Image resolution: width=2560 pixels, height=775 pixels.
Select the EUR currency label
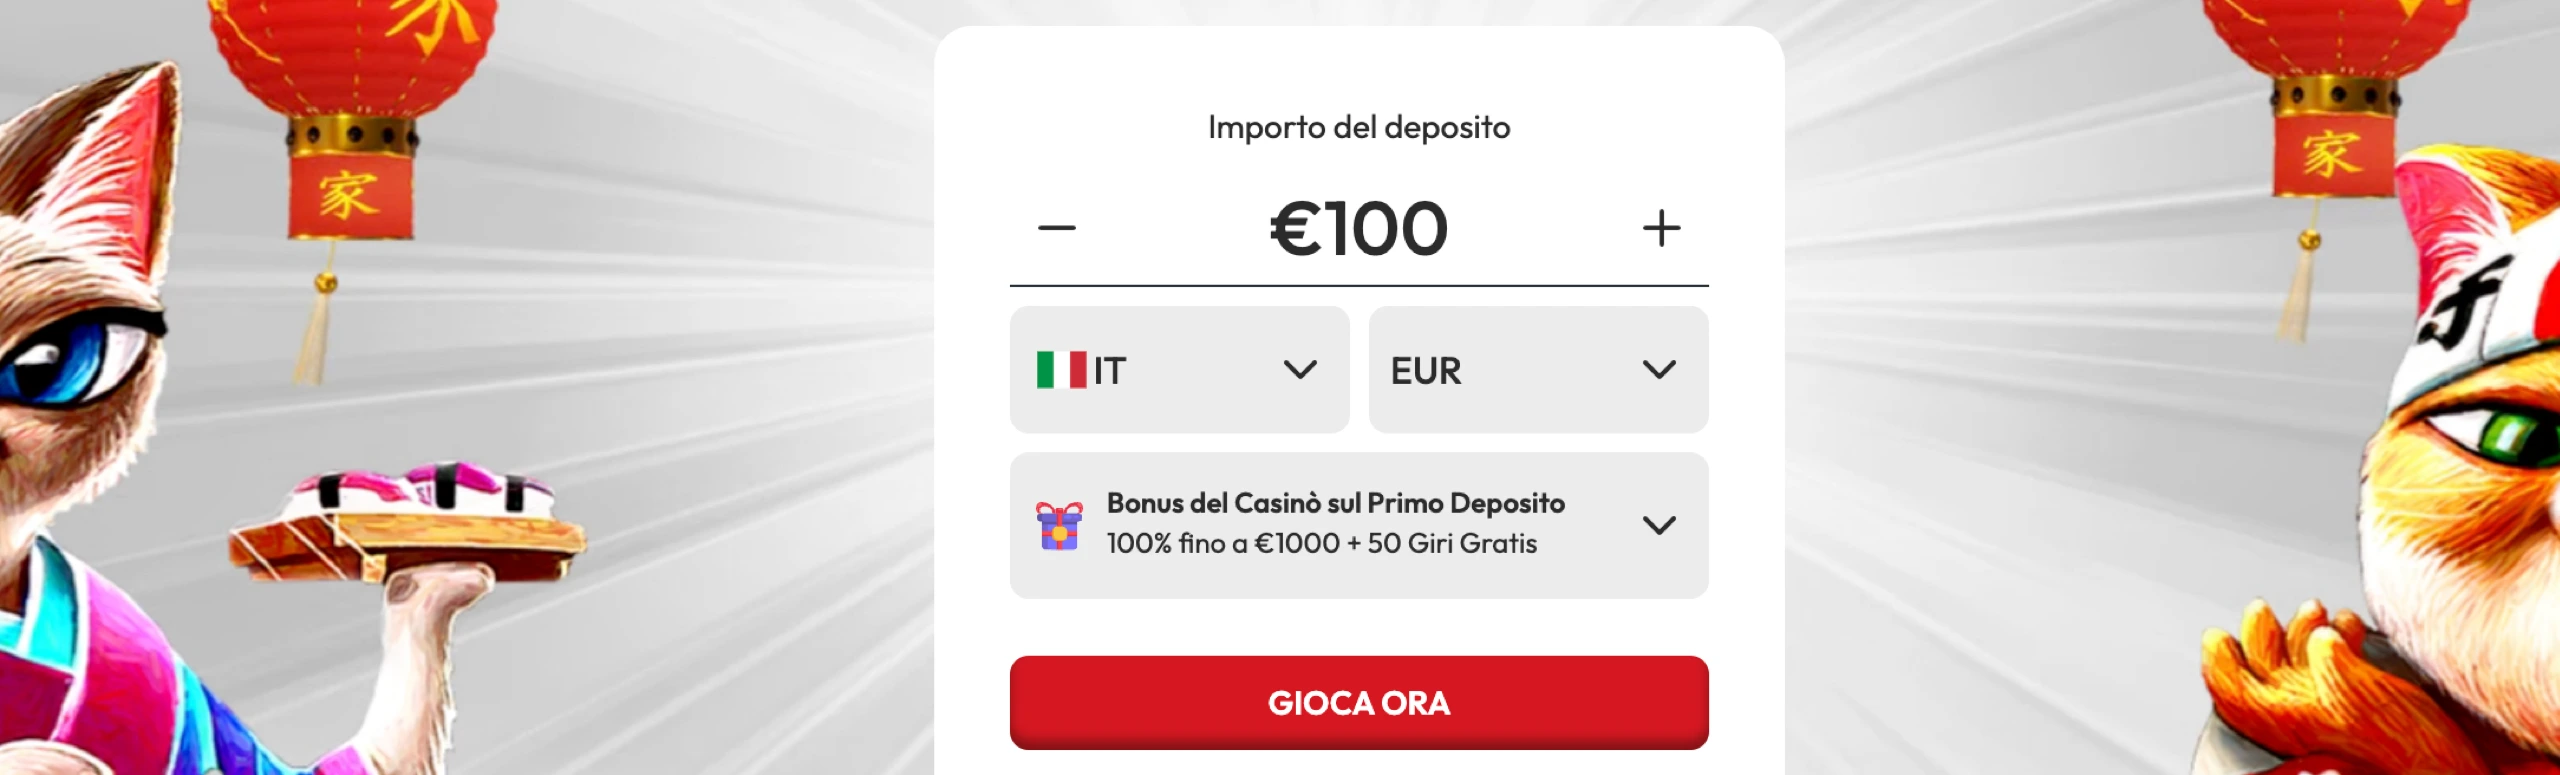tap(1426, 371)
